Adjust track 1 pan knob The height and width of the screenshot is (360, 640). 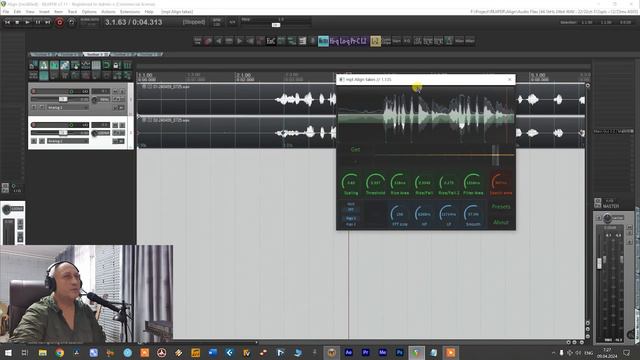[x=95, y=100]
